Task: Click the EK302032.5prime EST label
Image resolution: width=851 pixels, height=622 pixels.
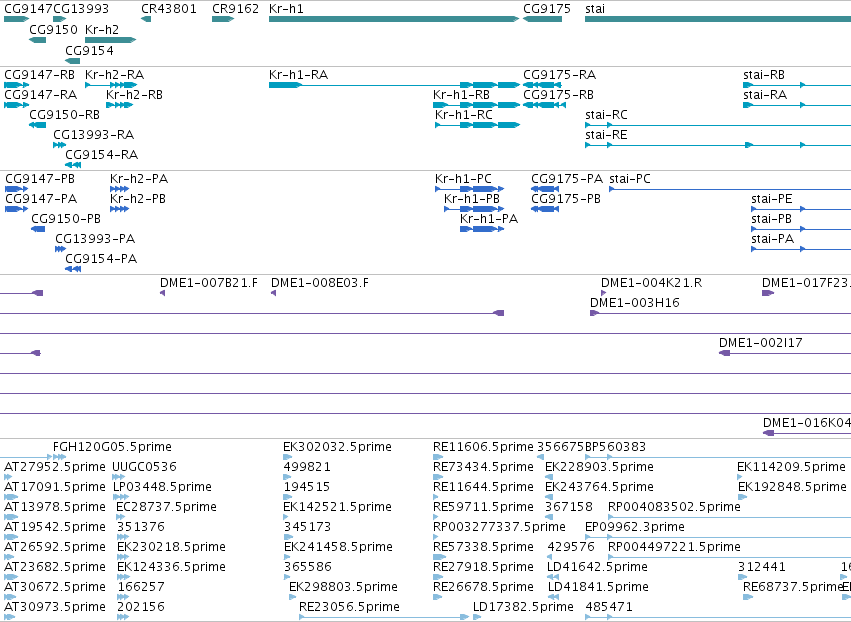Action: pos(338,447)
